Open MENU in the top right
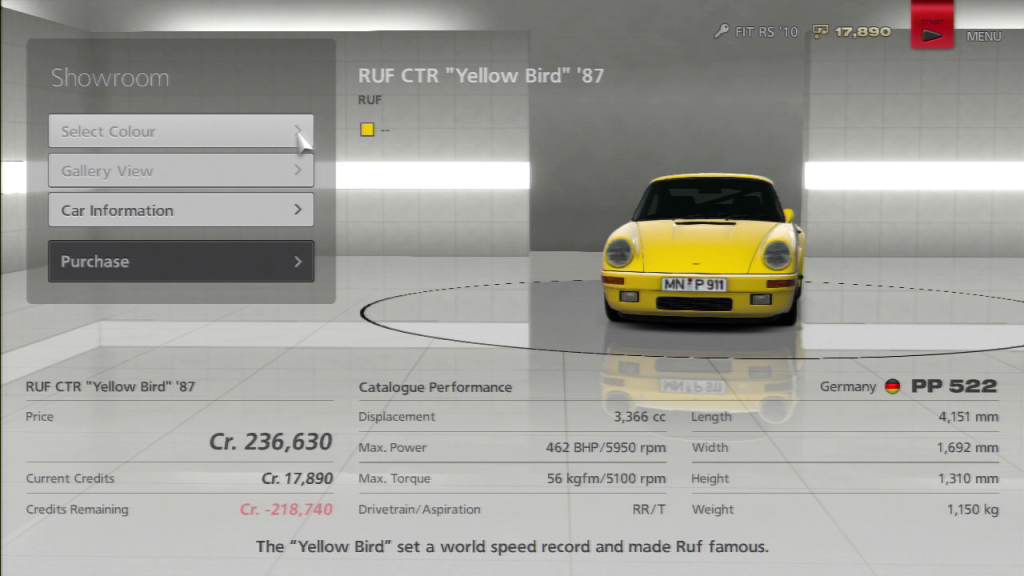Image resolution: width=1024 pixels, height=576 pixels. pos(984,37)
